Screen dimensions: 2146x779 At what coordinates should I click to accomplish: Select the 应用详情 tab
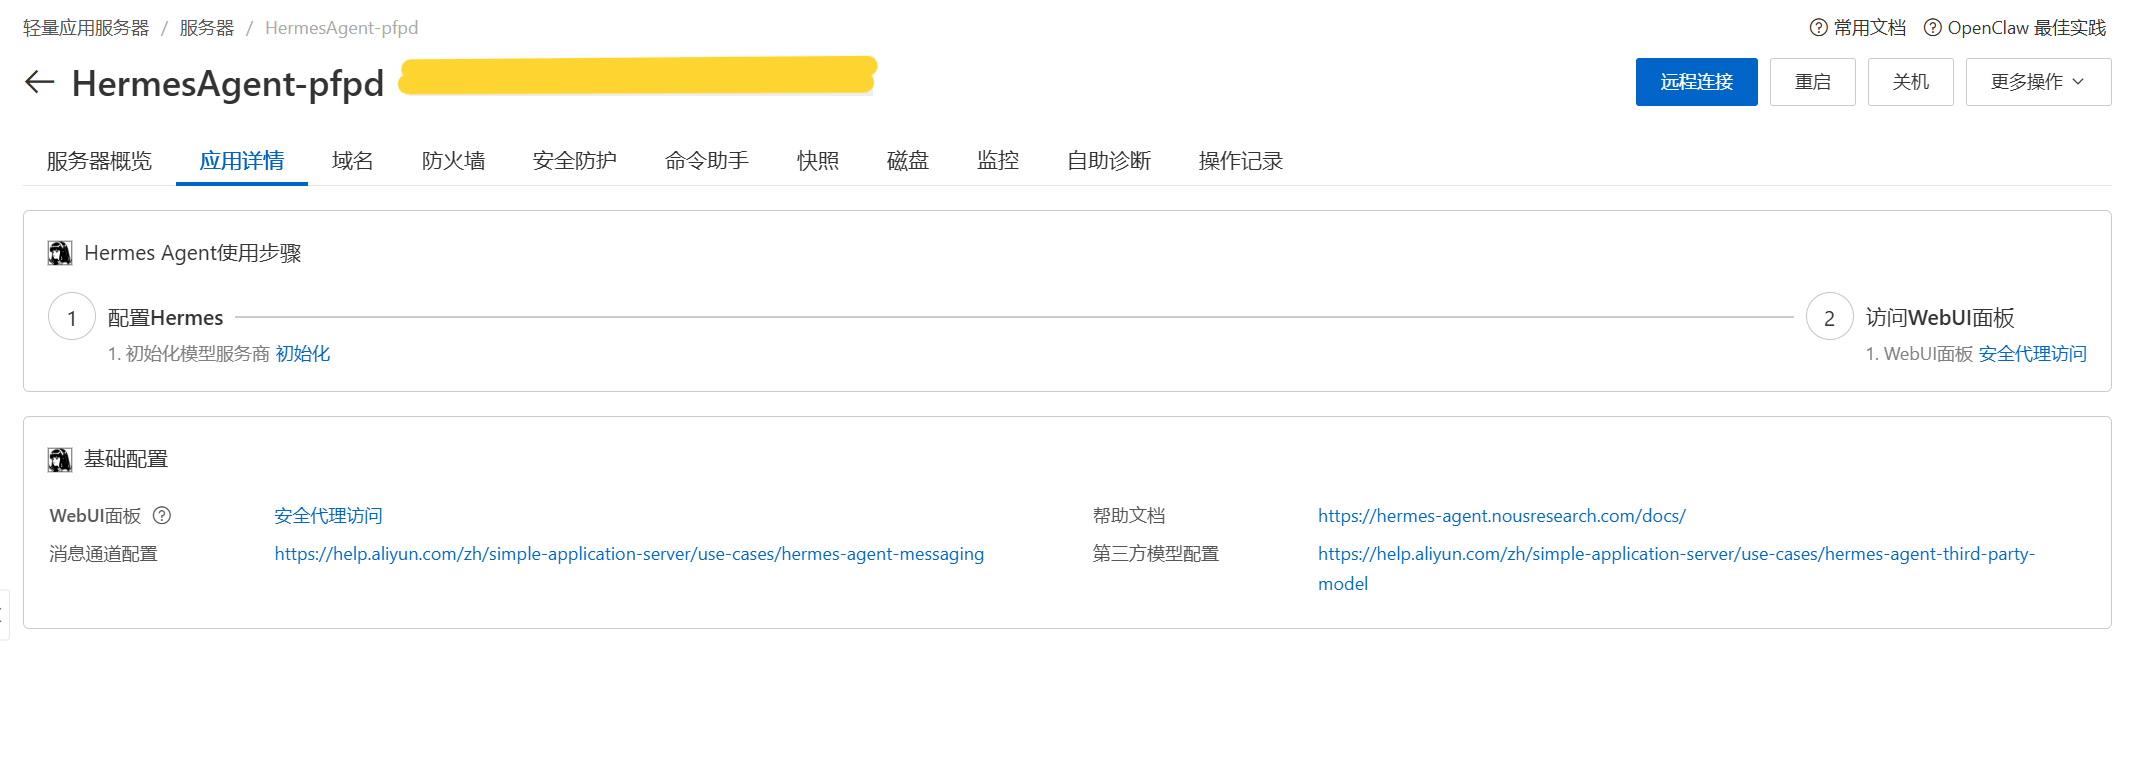coord(242,161)
